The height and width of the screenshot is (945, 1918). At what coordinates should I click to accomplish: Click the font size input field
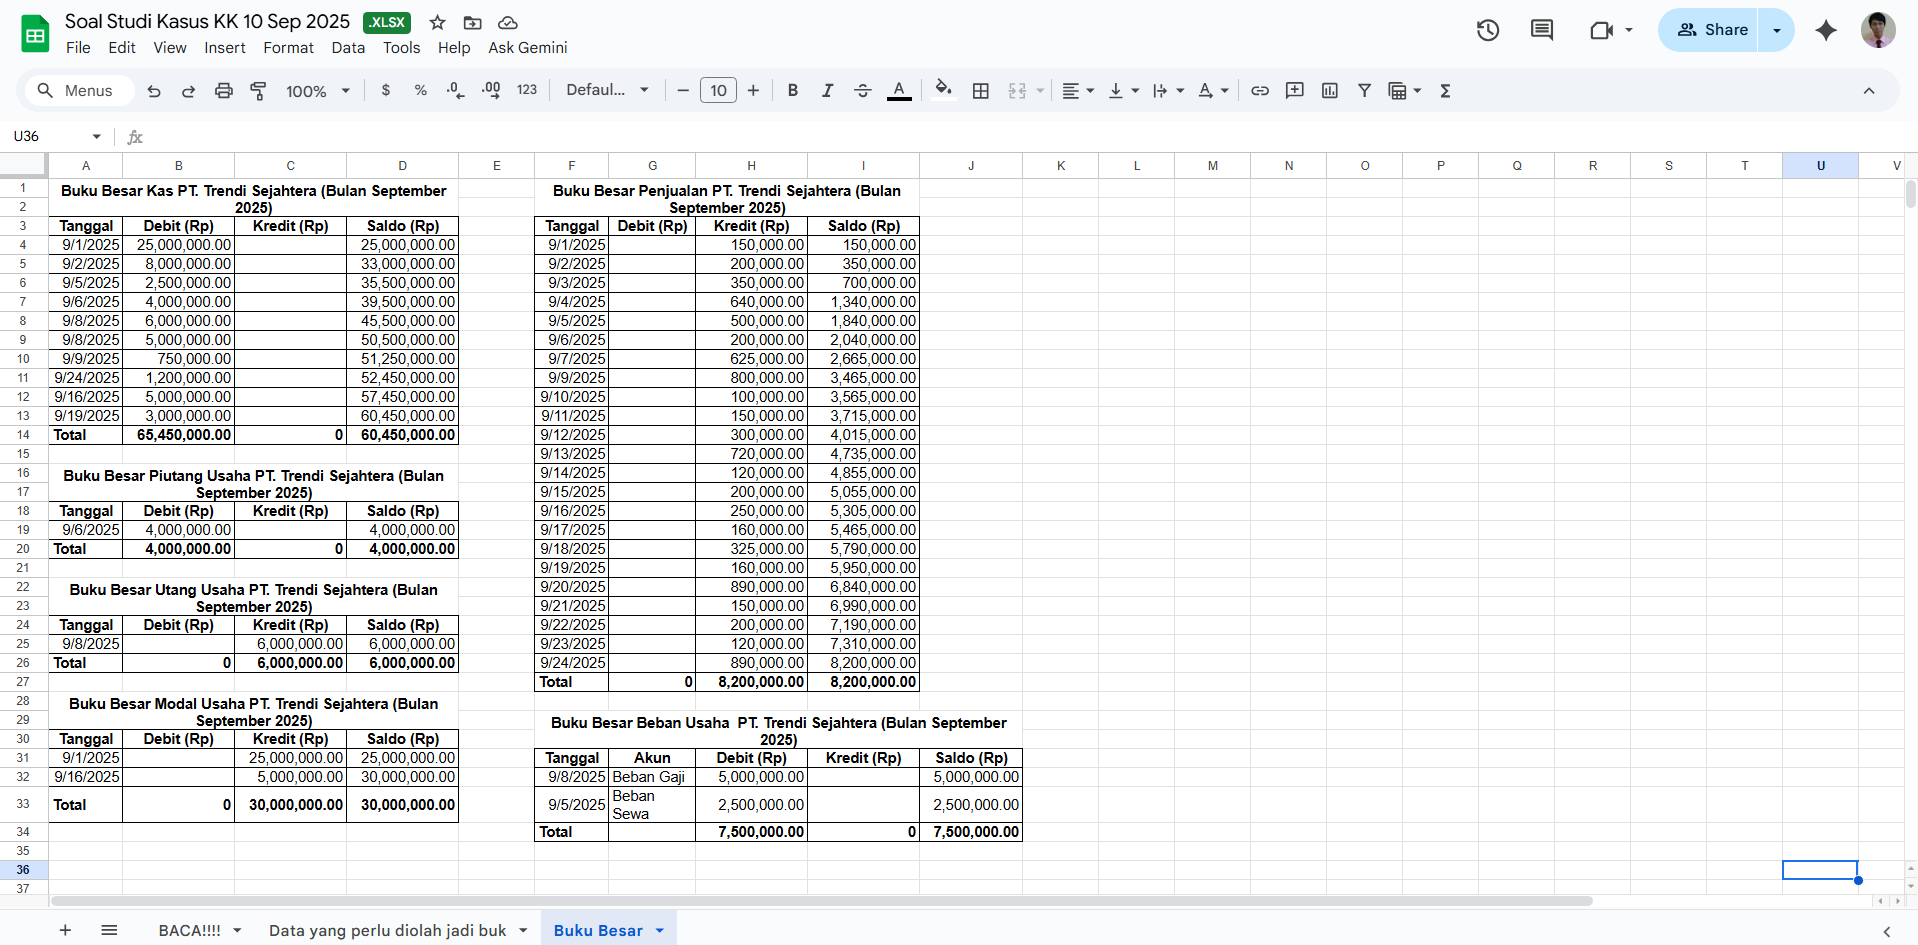(718, 91)
